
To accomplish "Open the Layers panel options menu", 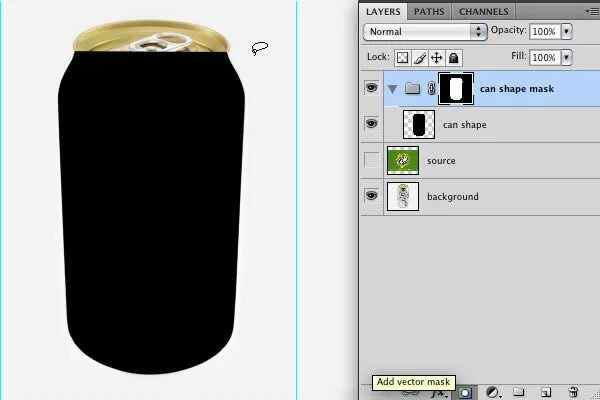I will pyautogui.click(x=592, y=12).
